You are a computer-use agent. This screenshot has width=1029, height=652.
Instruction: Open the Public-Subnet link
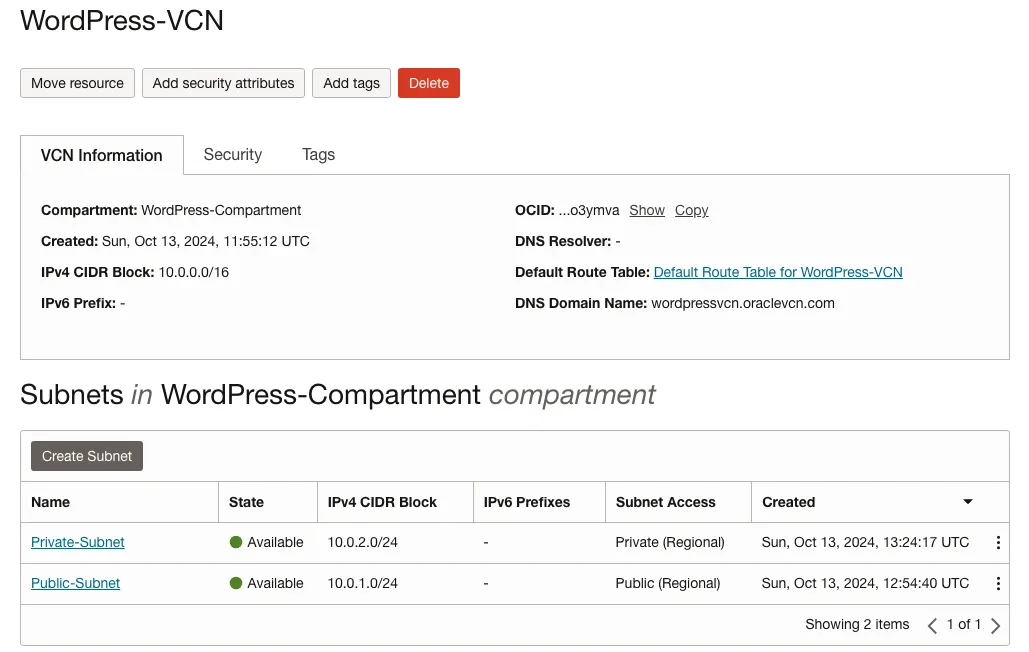coord(76,583)
